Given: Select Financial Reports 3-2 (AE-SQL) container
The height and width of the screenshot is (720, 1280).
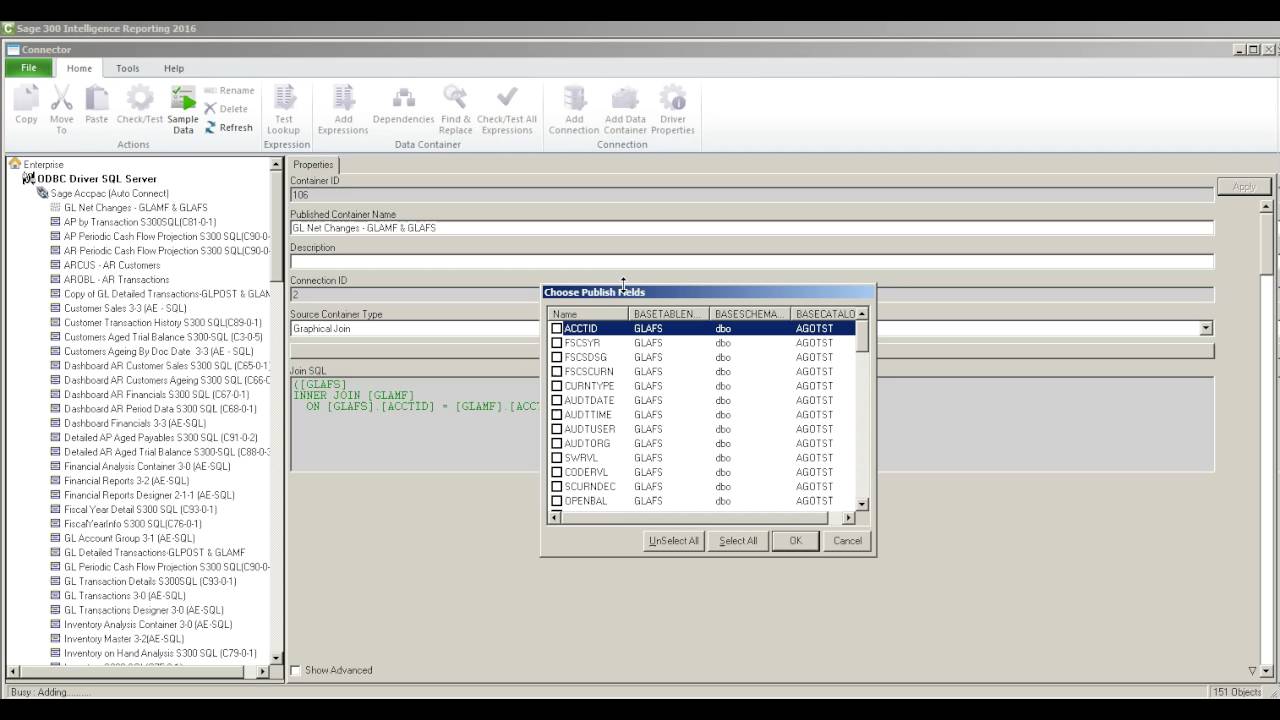Looking at the screenshot, I should (x=126, y=480).
